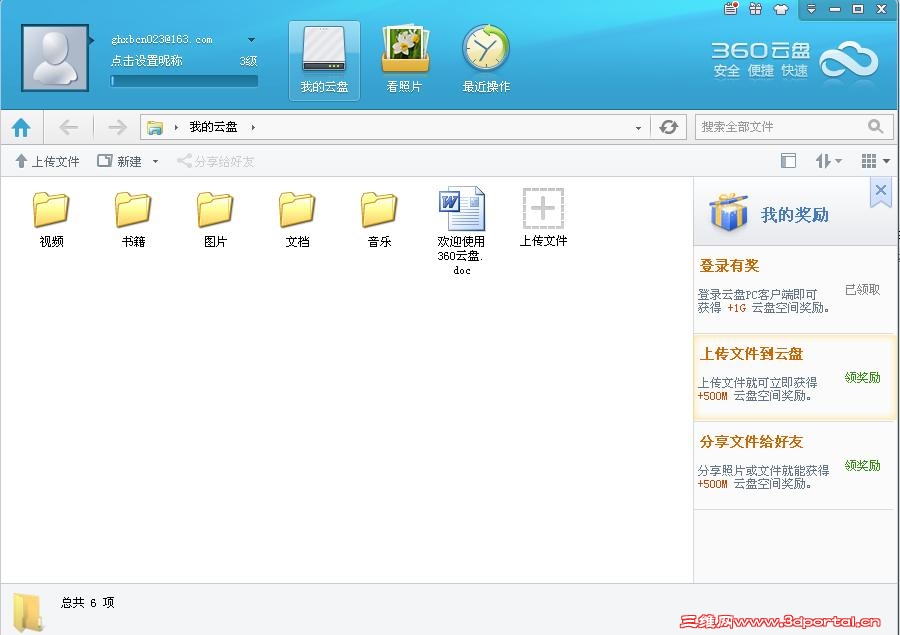
Task: Click the 我的奖励 panel heading
Action: (794, 215)
